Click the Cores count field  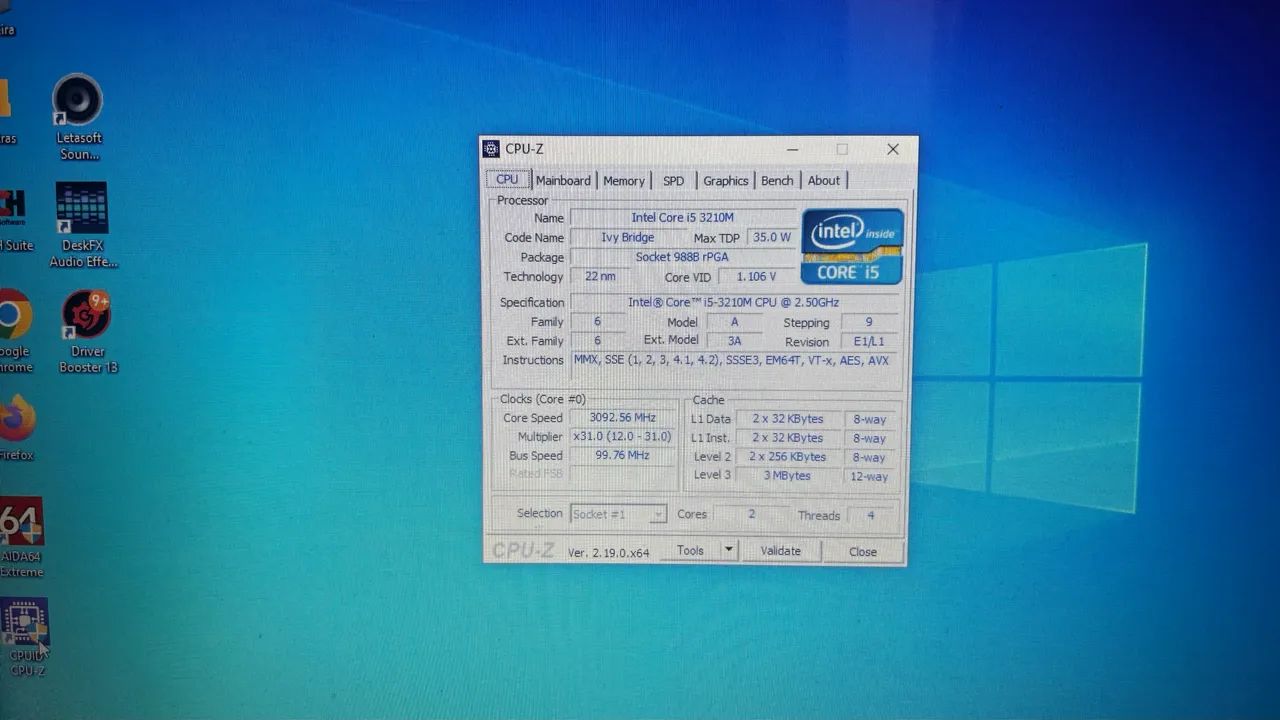point(752,514)
